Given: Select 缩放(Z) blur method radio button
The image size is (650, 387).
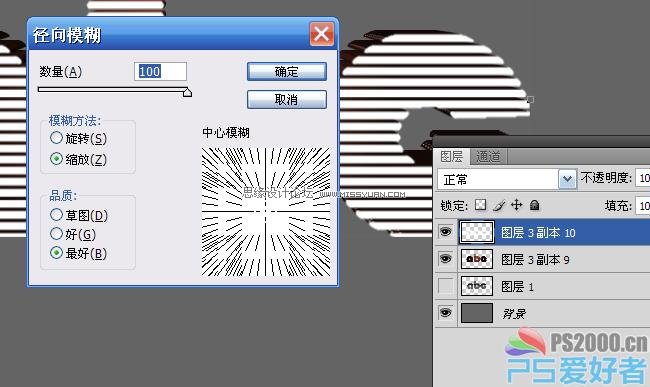Looking at the screenshot, I should click(56, 159).
